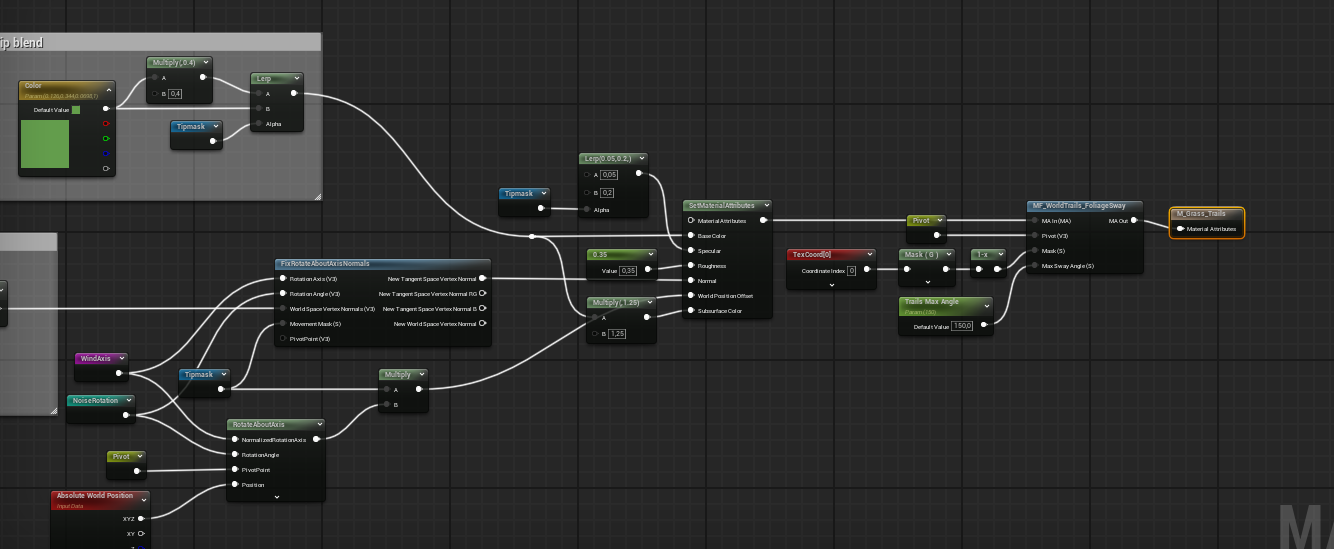
Task: Click the World Position Offset input pin
Action: (690, 295)
